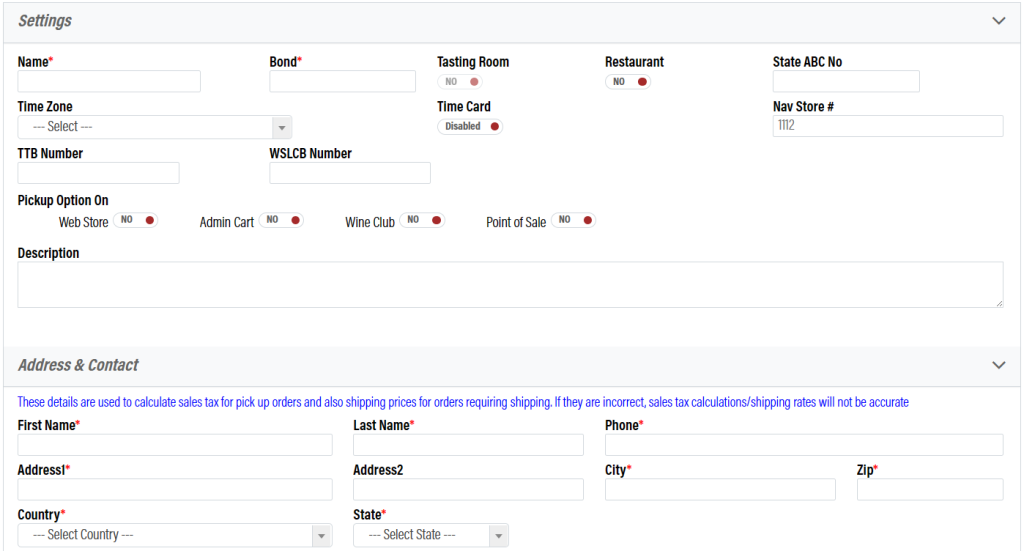Screen dimensions: 1024x551
Task: Enable Web Store pickup option
Action: click(136, 220)
